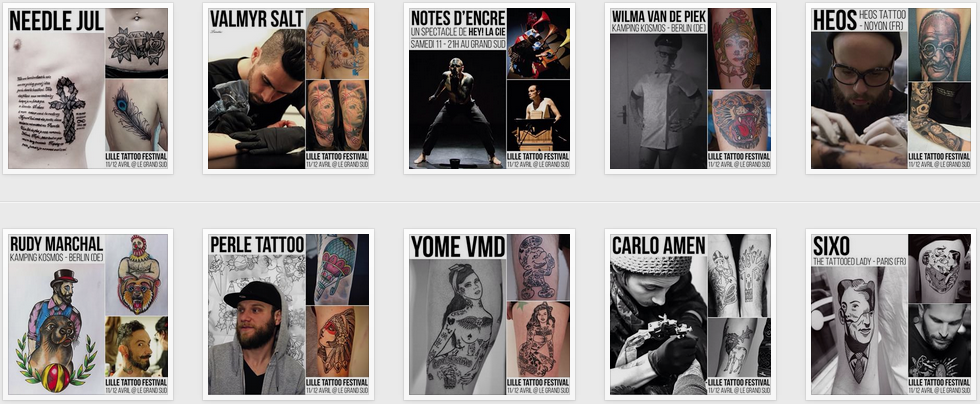This screenshot has width=980, height=404.
Task: Open the Sixo artist card
Action: coord(891,314)
